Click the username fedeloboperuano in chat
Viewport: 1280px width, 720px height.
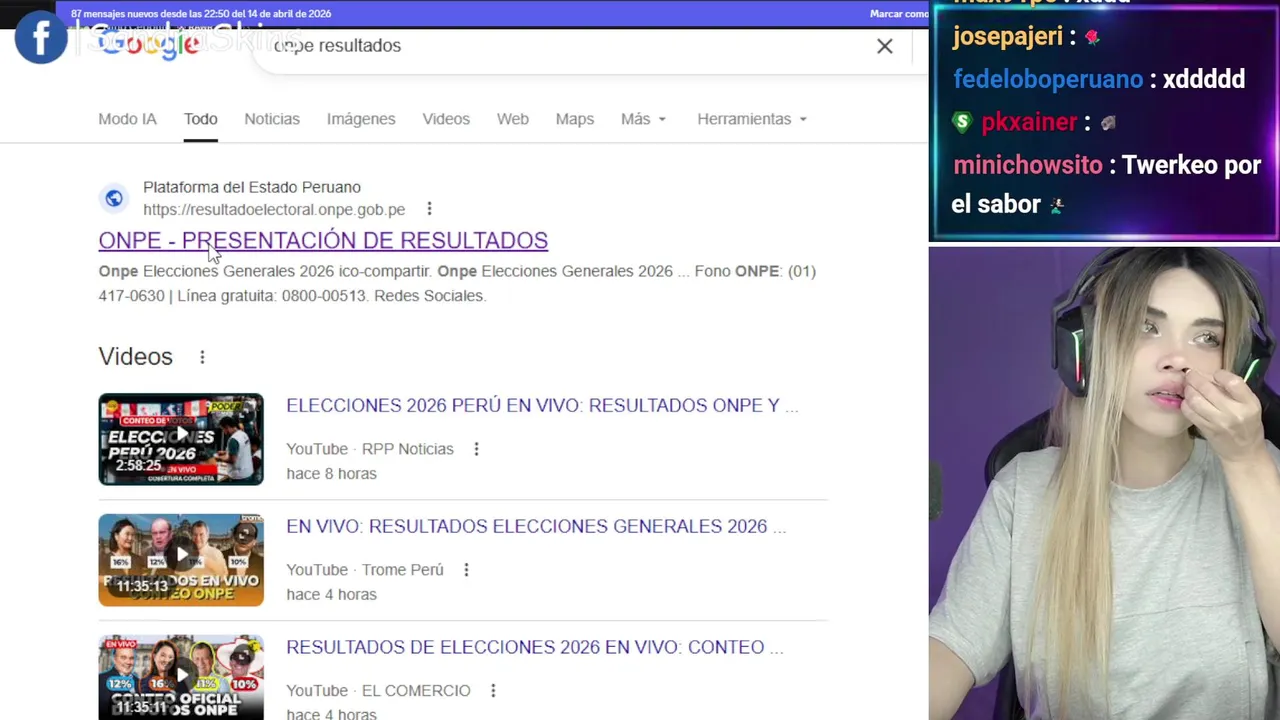point(1048,79)
